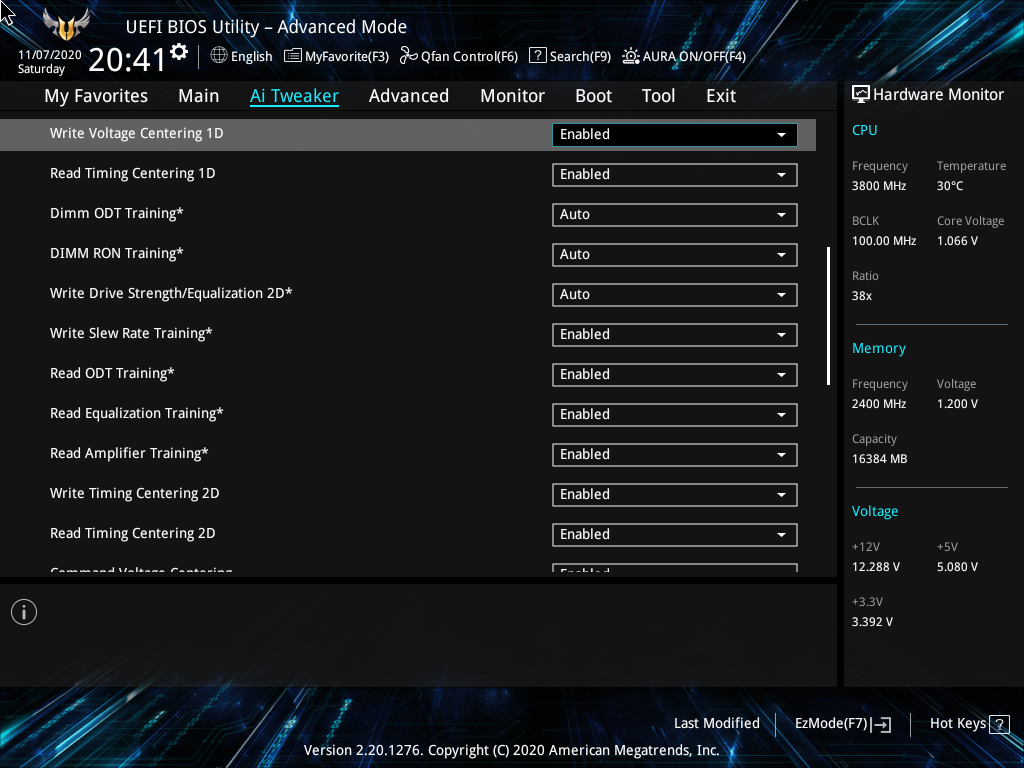Expand the Dimm ODT Training dropdown
The width and height of the screenshot is (1024, 768).
[x=675, y=214]
